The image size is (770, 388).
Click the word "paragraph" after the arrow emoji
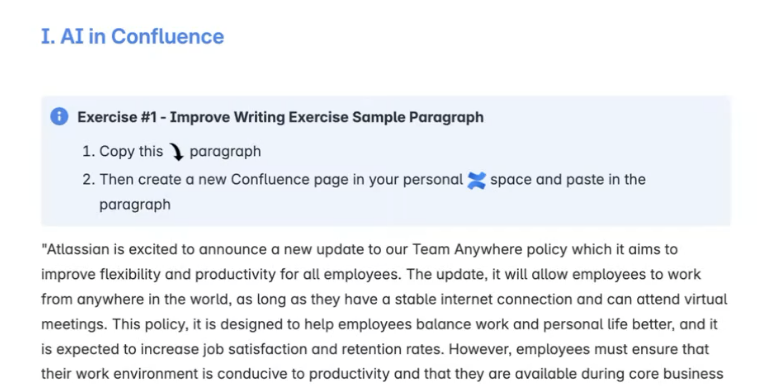click(225, 152)
